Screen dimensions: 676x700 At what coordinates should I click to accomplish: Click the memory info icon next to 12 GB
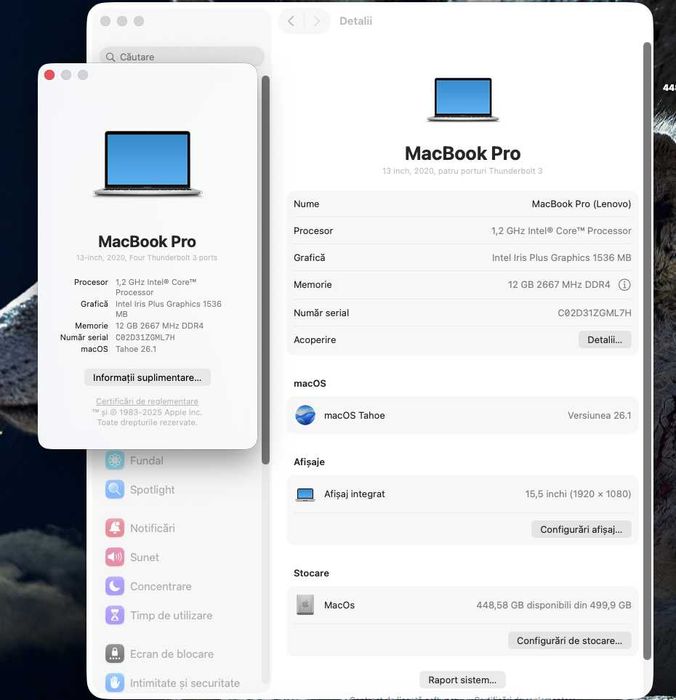pyautogui.click(x=624, y=284)
